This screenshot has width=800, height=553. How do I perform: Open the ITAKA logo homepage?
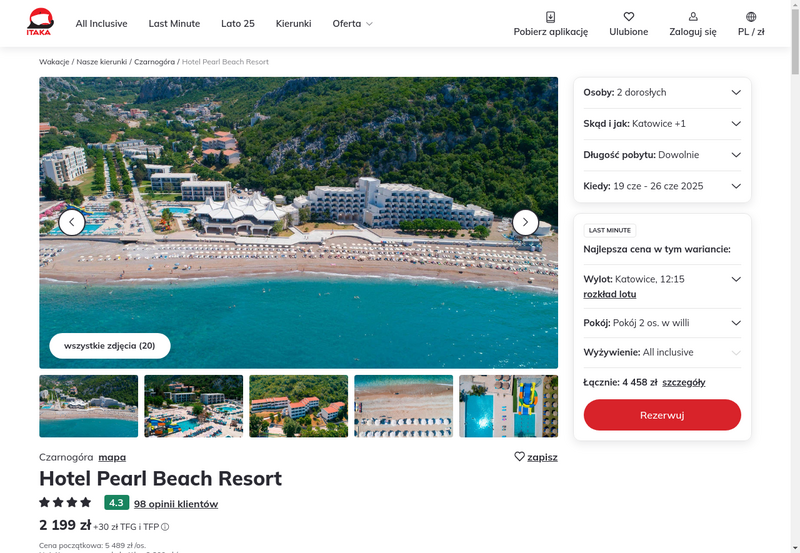coord(40,22)
